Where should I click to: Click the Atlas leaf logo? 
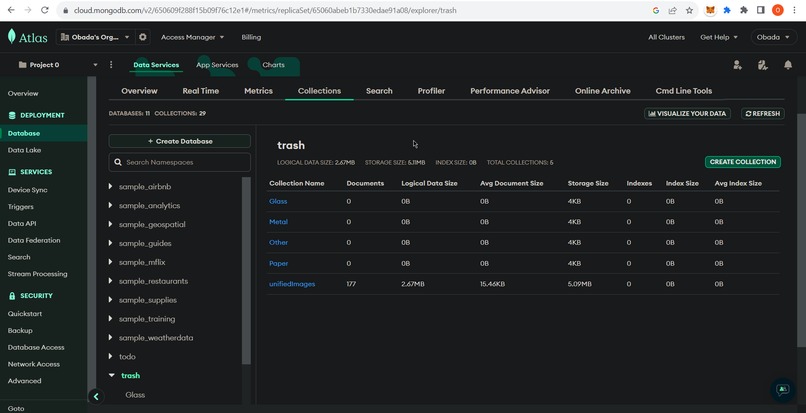pyautogui.click(x=12, y=37)
